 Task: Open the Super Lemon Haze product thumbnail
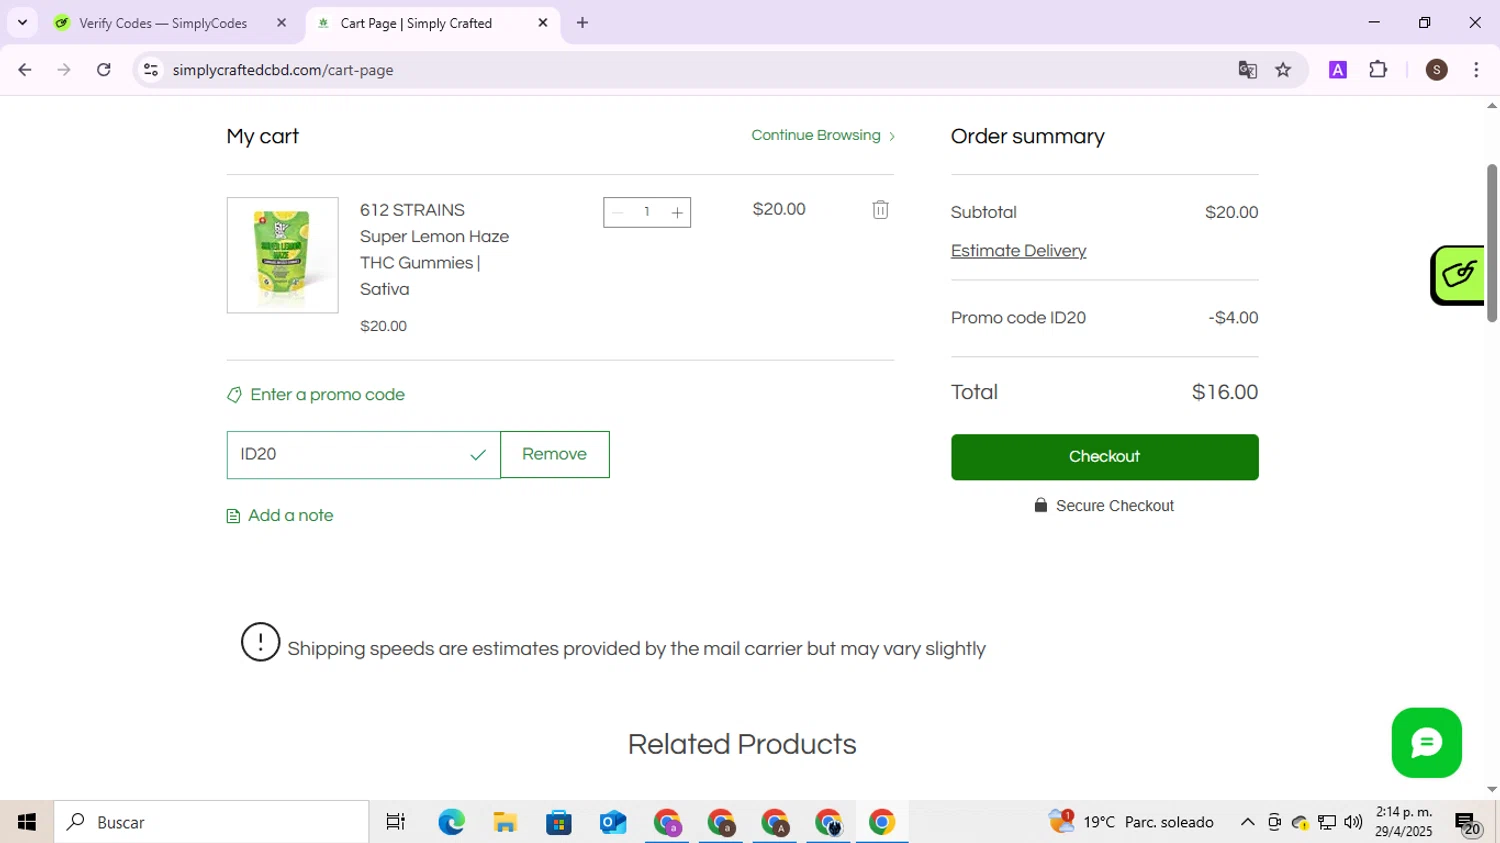(x=282, y=255)
